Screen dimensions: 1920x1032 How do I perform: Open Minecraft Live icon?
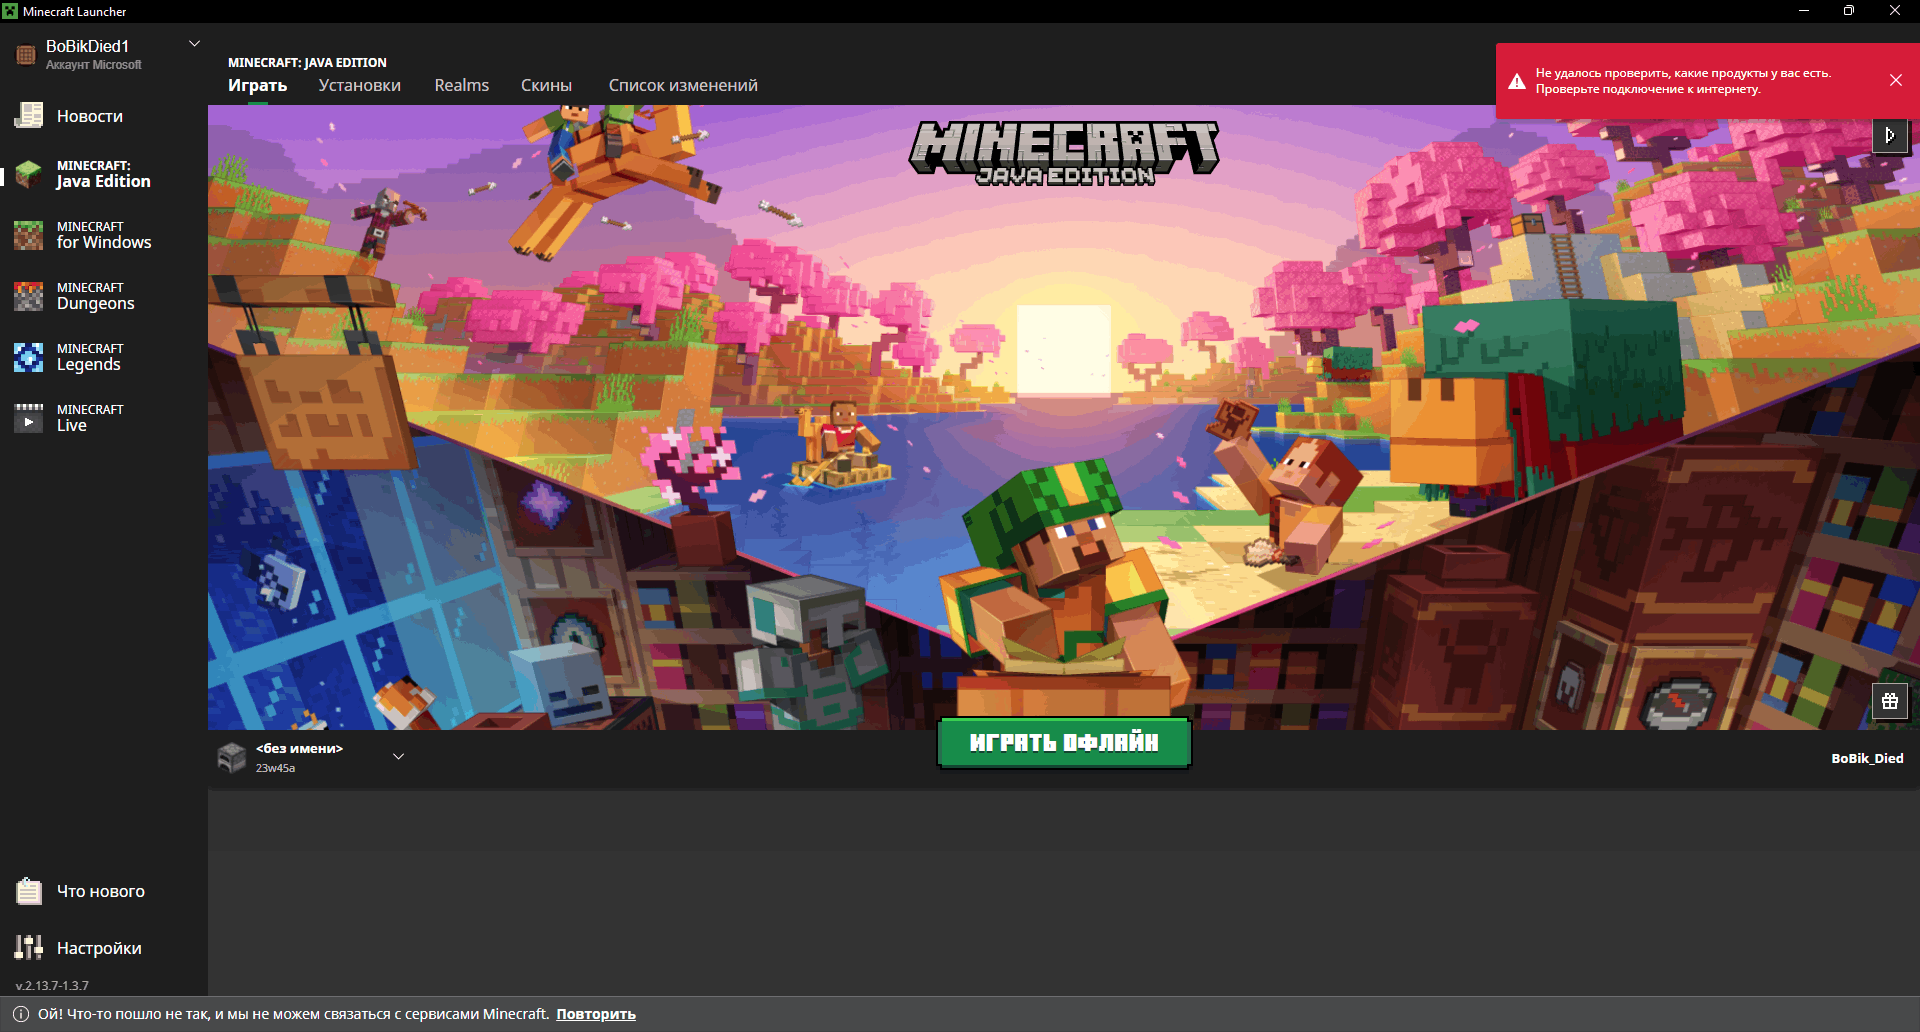[28, 418]
